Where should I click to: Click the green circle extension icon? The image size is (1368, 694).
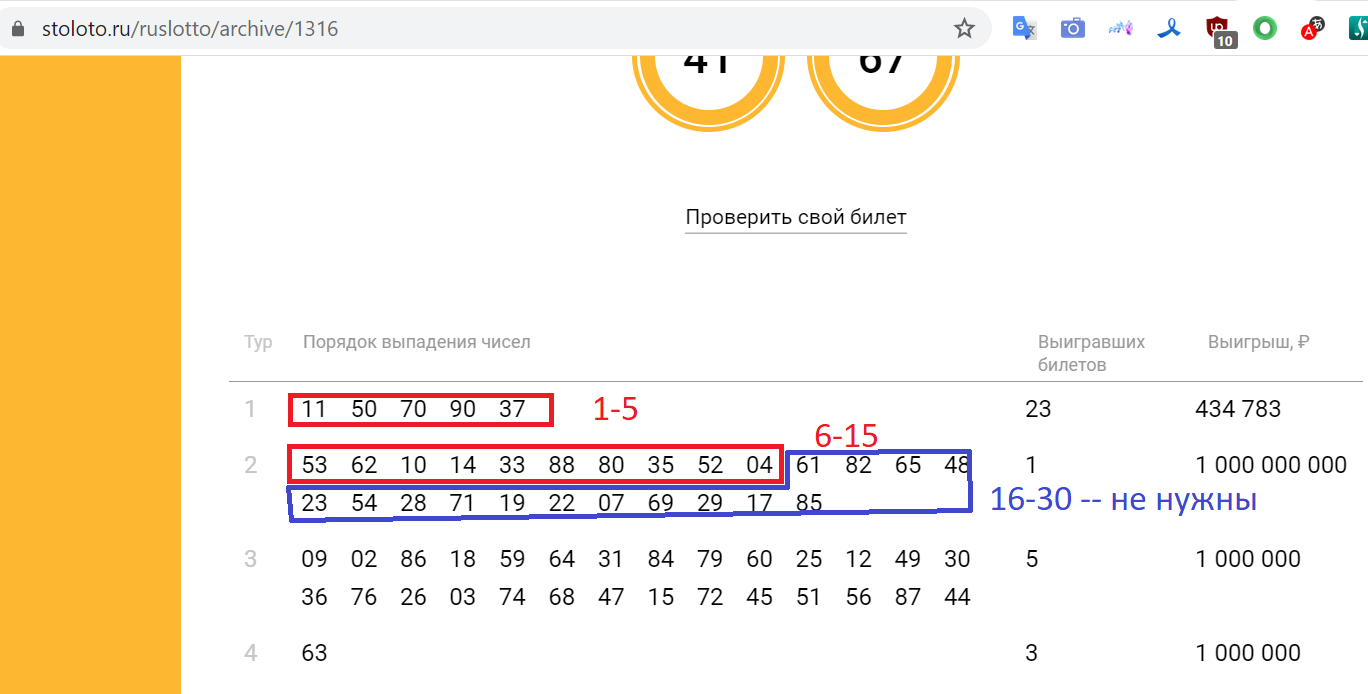click(x=1265, y=28)
